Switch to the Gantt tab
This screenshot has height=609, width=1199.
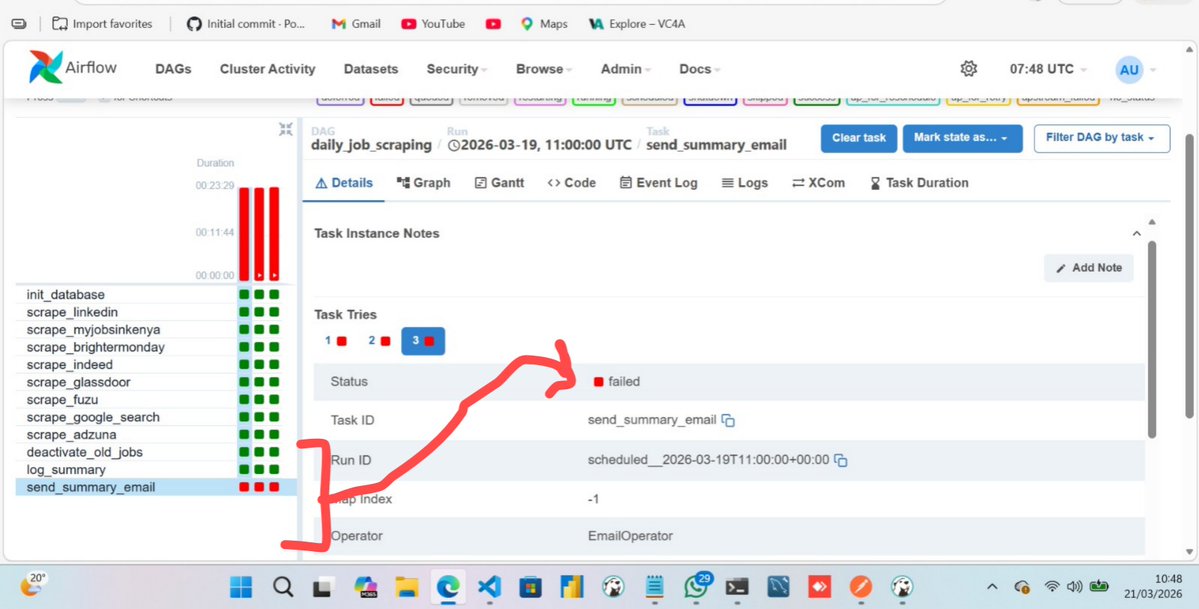click(x=499, y=183)
